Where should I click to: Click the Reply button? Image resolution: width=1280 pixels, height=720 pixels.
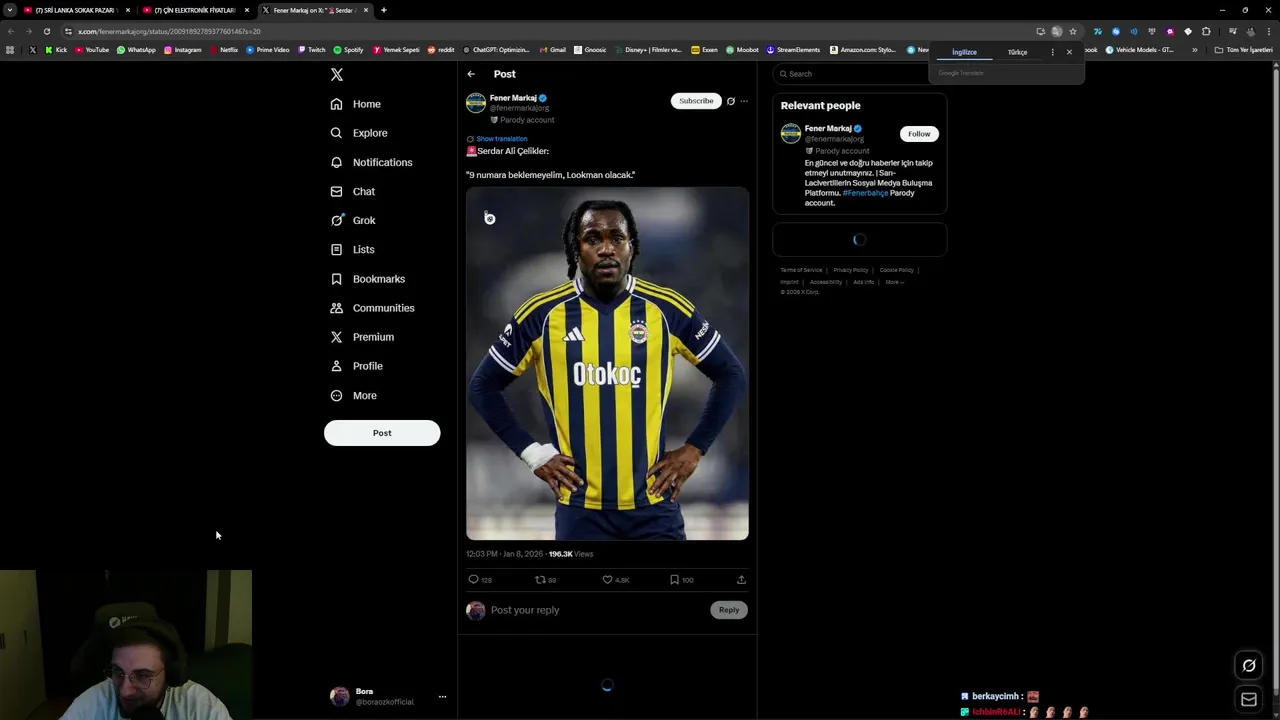729,610
